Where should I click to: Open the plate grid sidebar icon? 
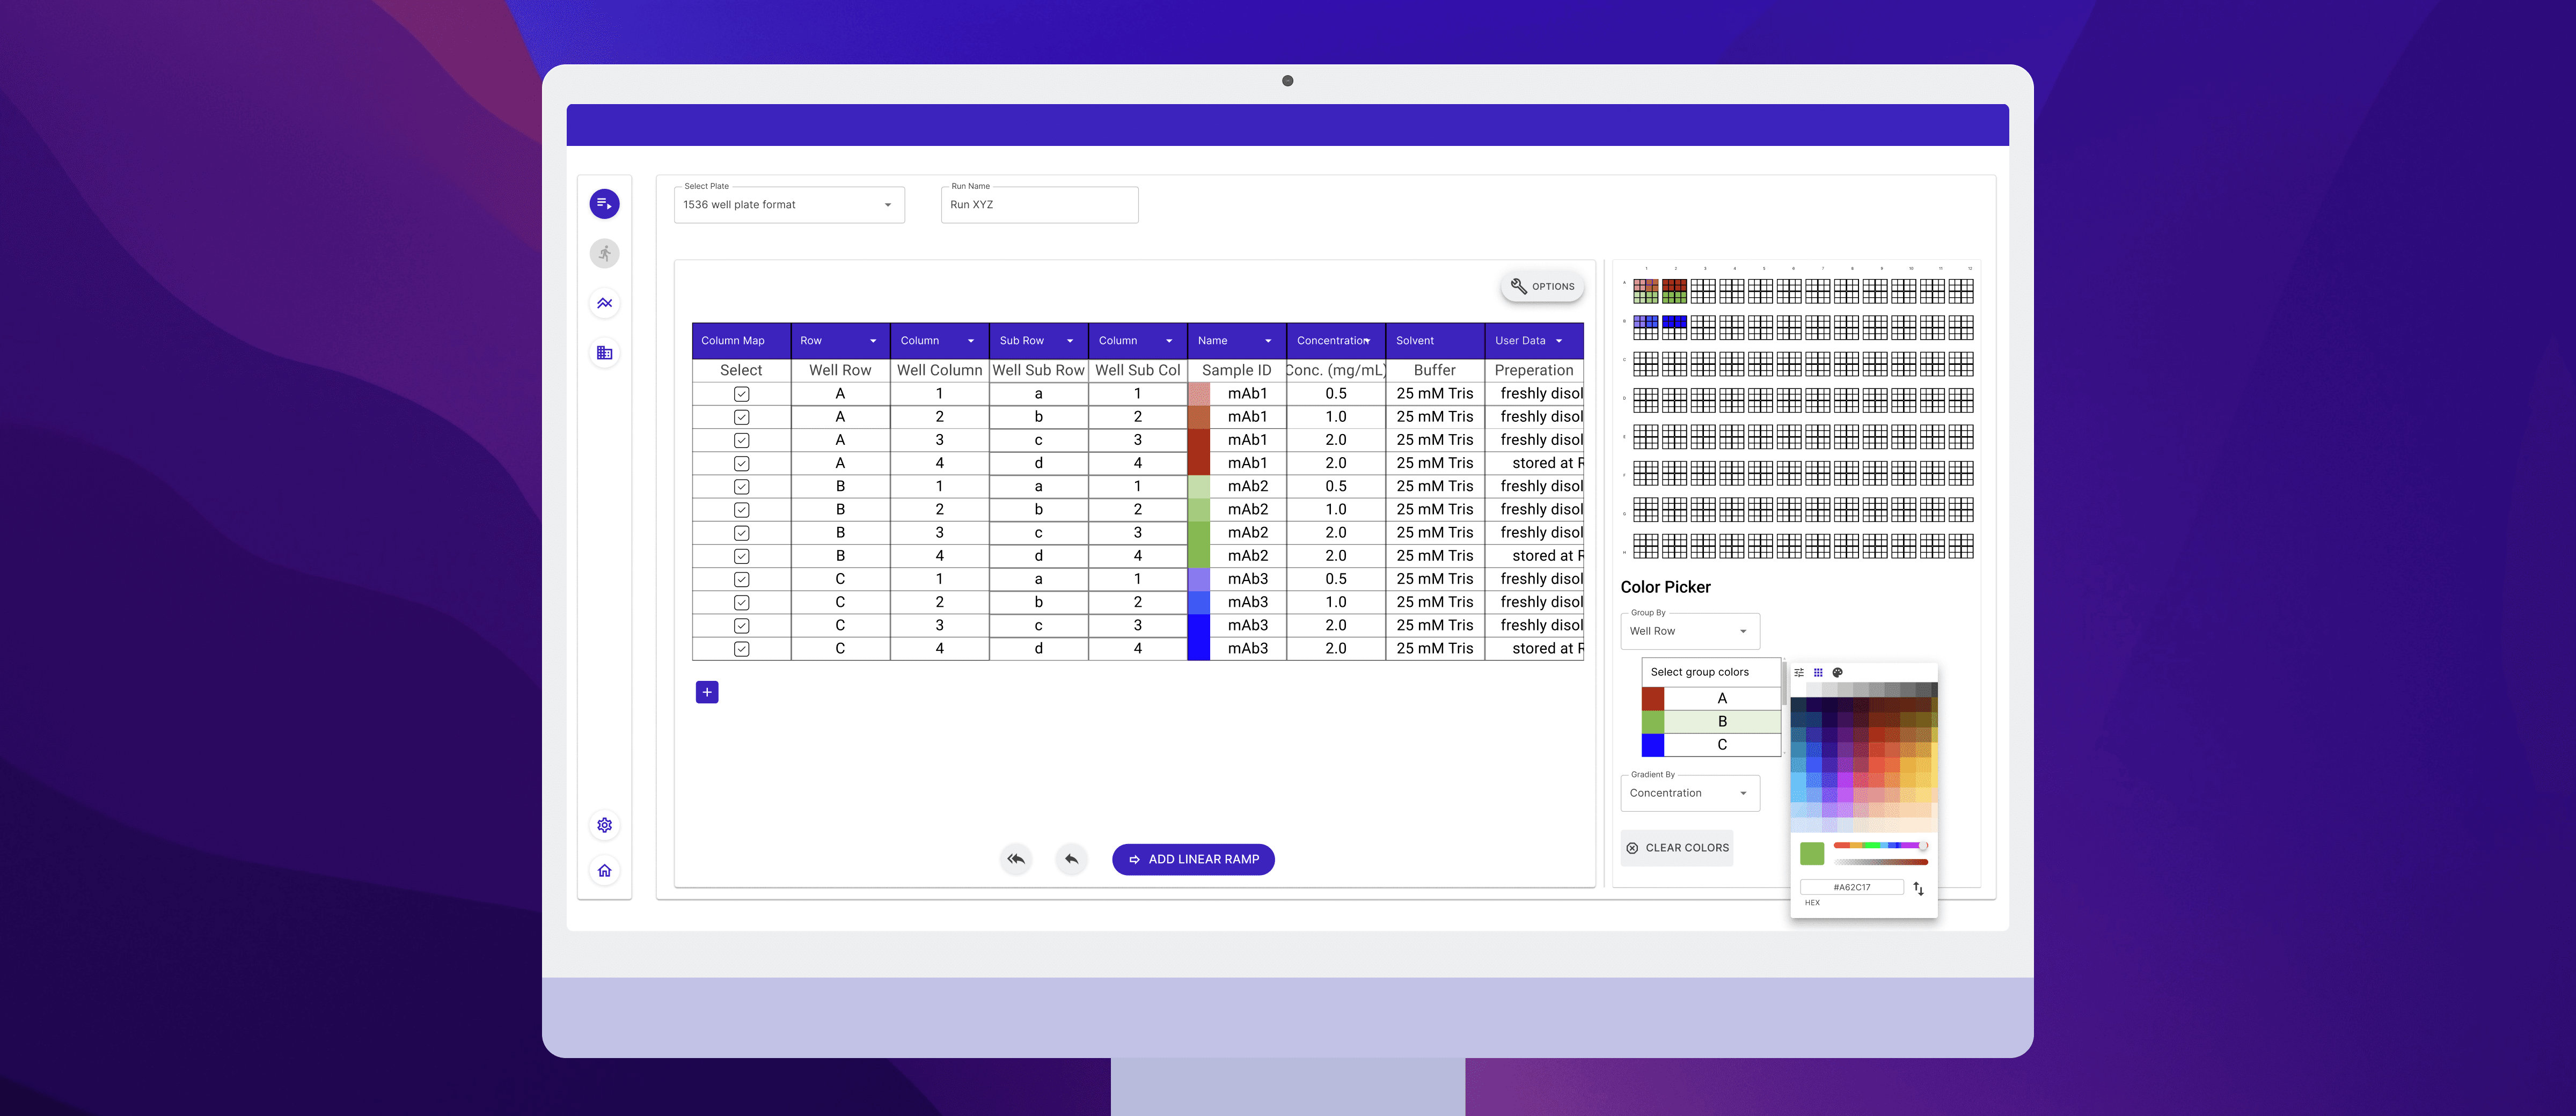click(x=604, y=353)
